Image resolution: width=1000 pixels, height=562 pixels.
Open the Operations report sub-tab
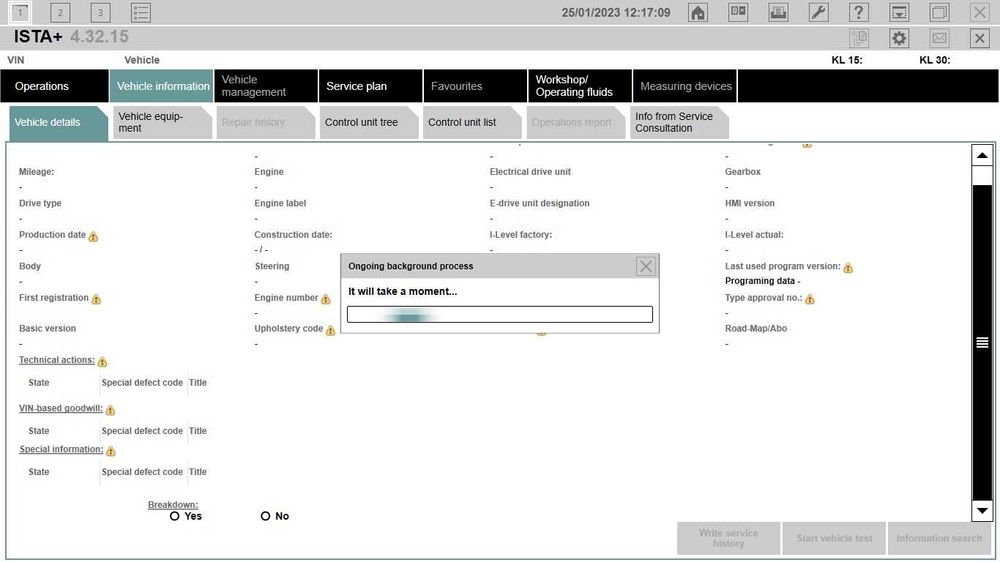[575, 122]
